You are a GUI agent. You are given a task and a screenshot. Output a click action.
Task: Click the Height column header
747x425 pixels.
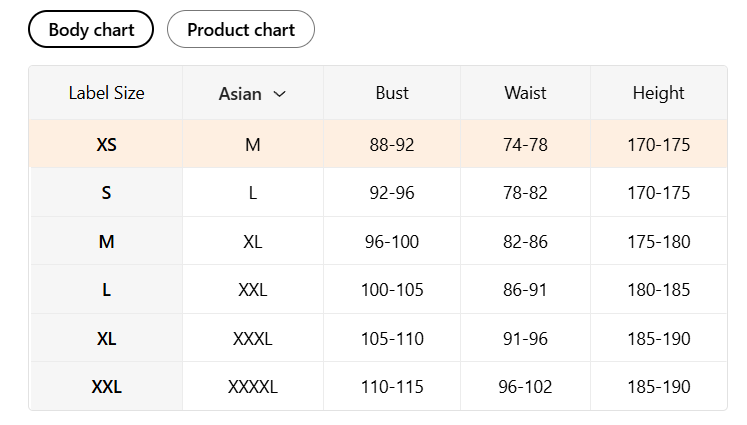[659, 93]
